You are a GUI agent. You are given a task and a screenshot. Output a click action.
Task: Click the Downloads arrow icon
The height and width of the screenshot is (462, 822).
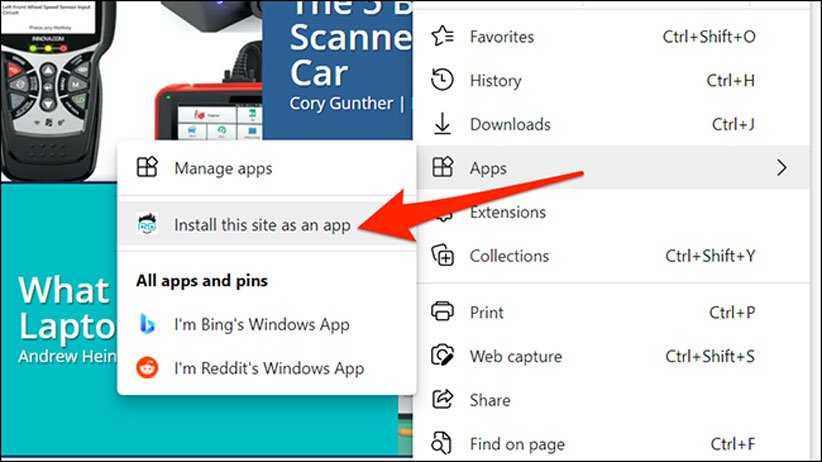[442, 125]
